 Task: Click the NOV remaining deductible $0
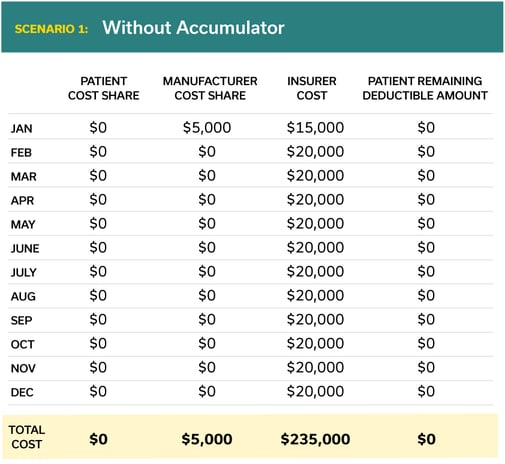(426, 367)
